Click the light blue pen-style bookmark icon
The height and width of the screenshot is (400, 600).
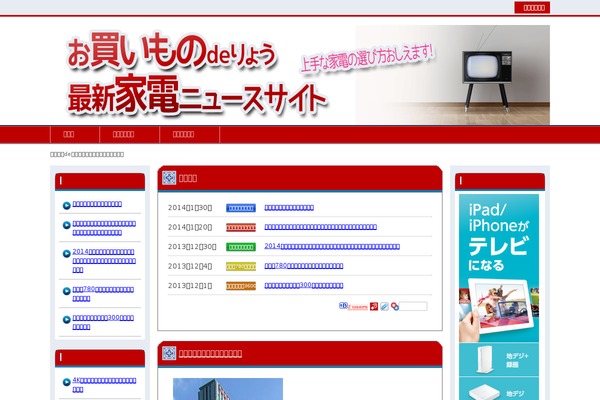pos(384,306)
